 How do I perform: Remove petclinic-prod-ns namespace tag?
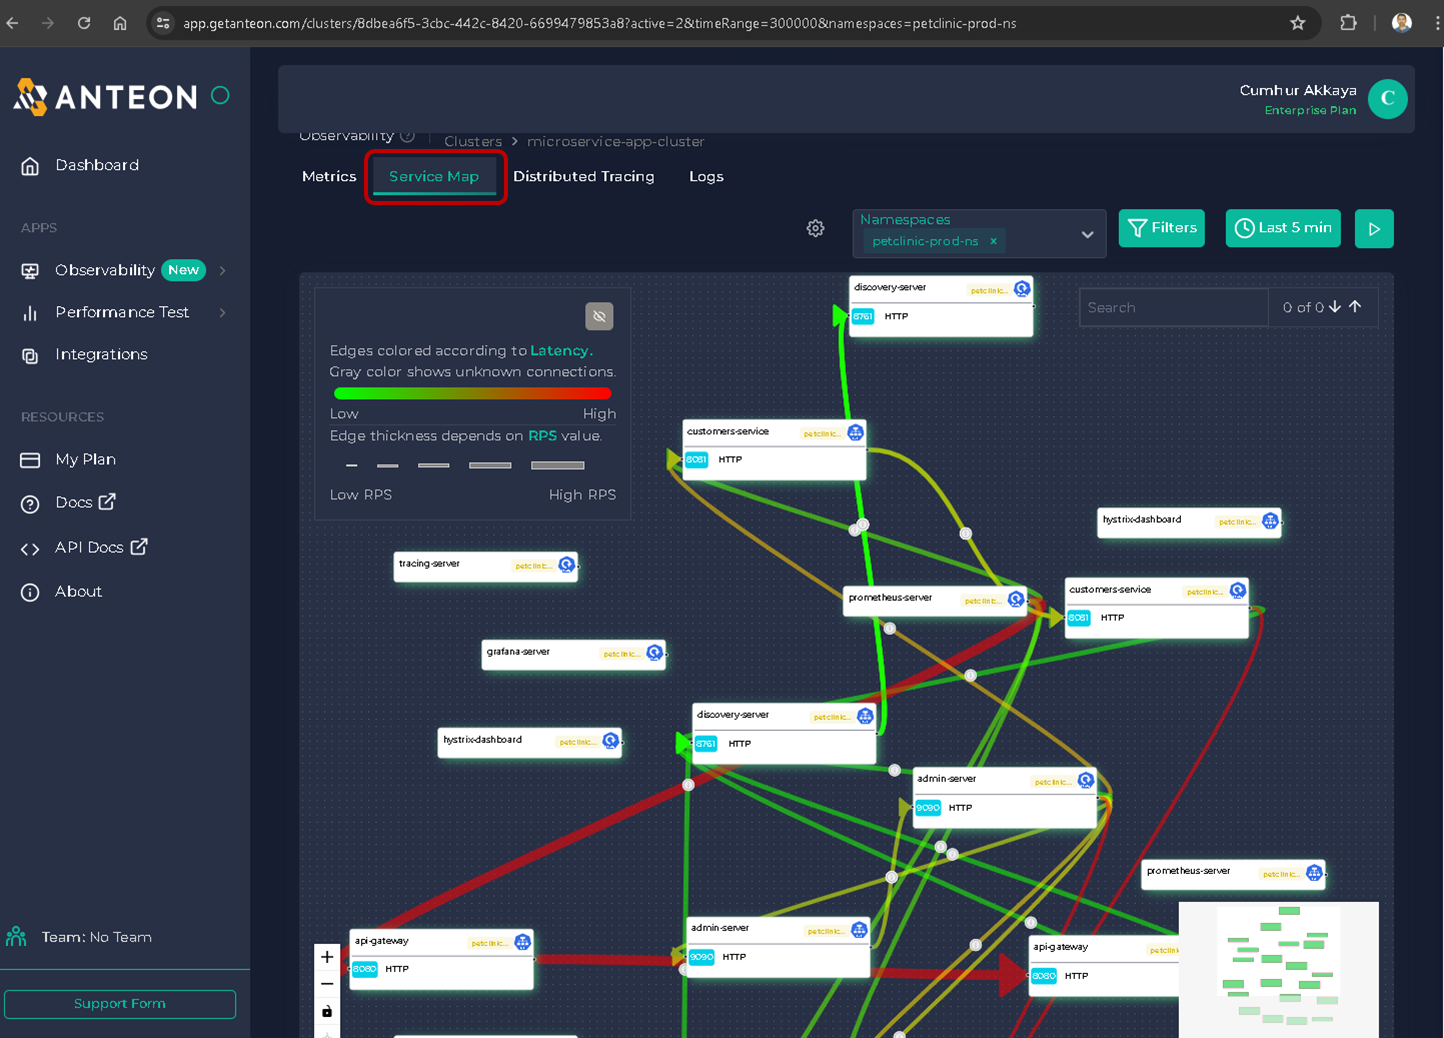[993, 241]
